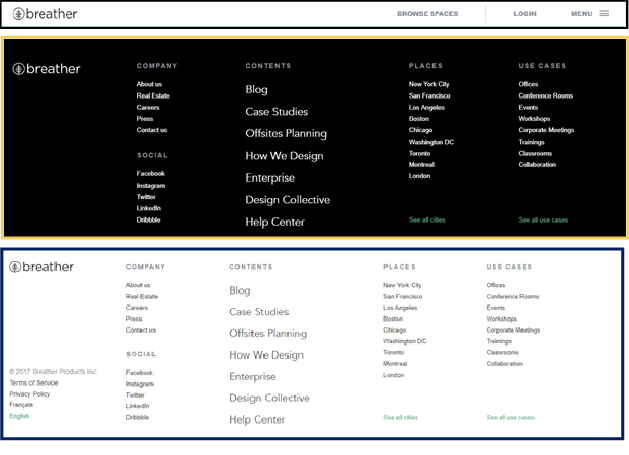Viewport: 629px width, 455px height.
Task: Select Case Studies in the white footer
Action: coord(259,312)
